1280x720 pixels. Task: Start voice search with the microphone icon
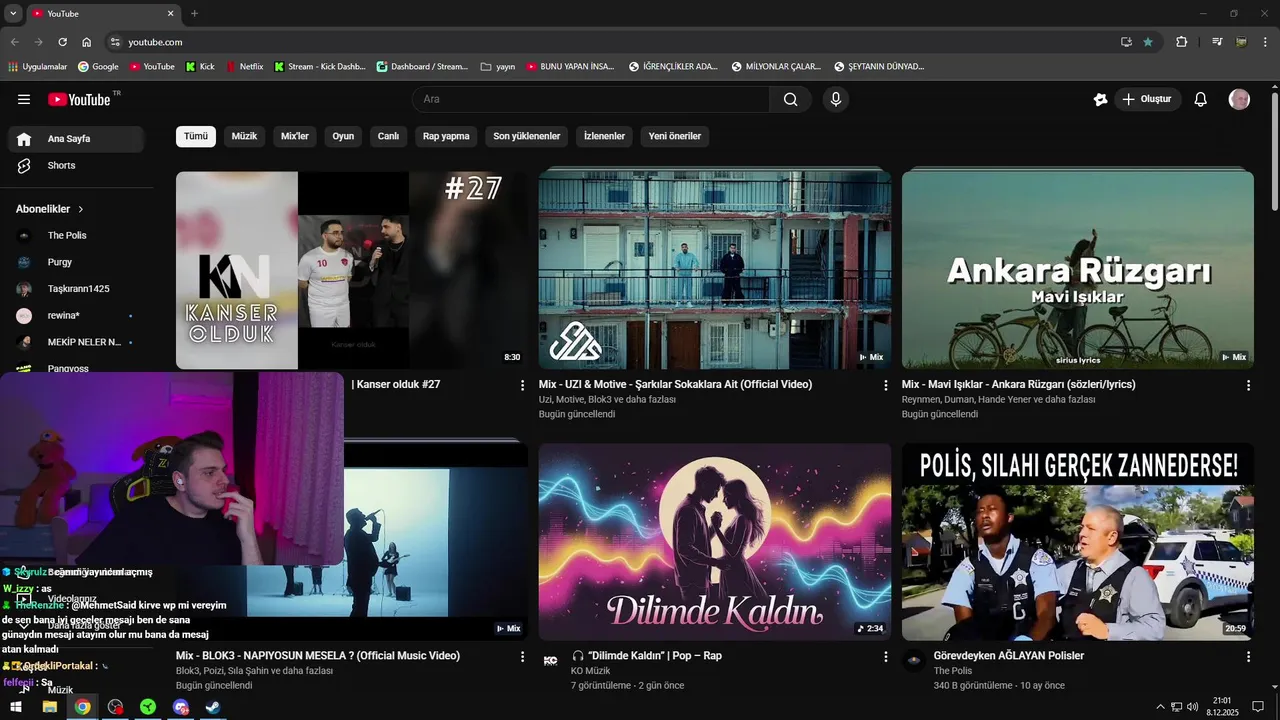[836, 99]
